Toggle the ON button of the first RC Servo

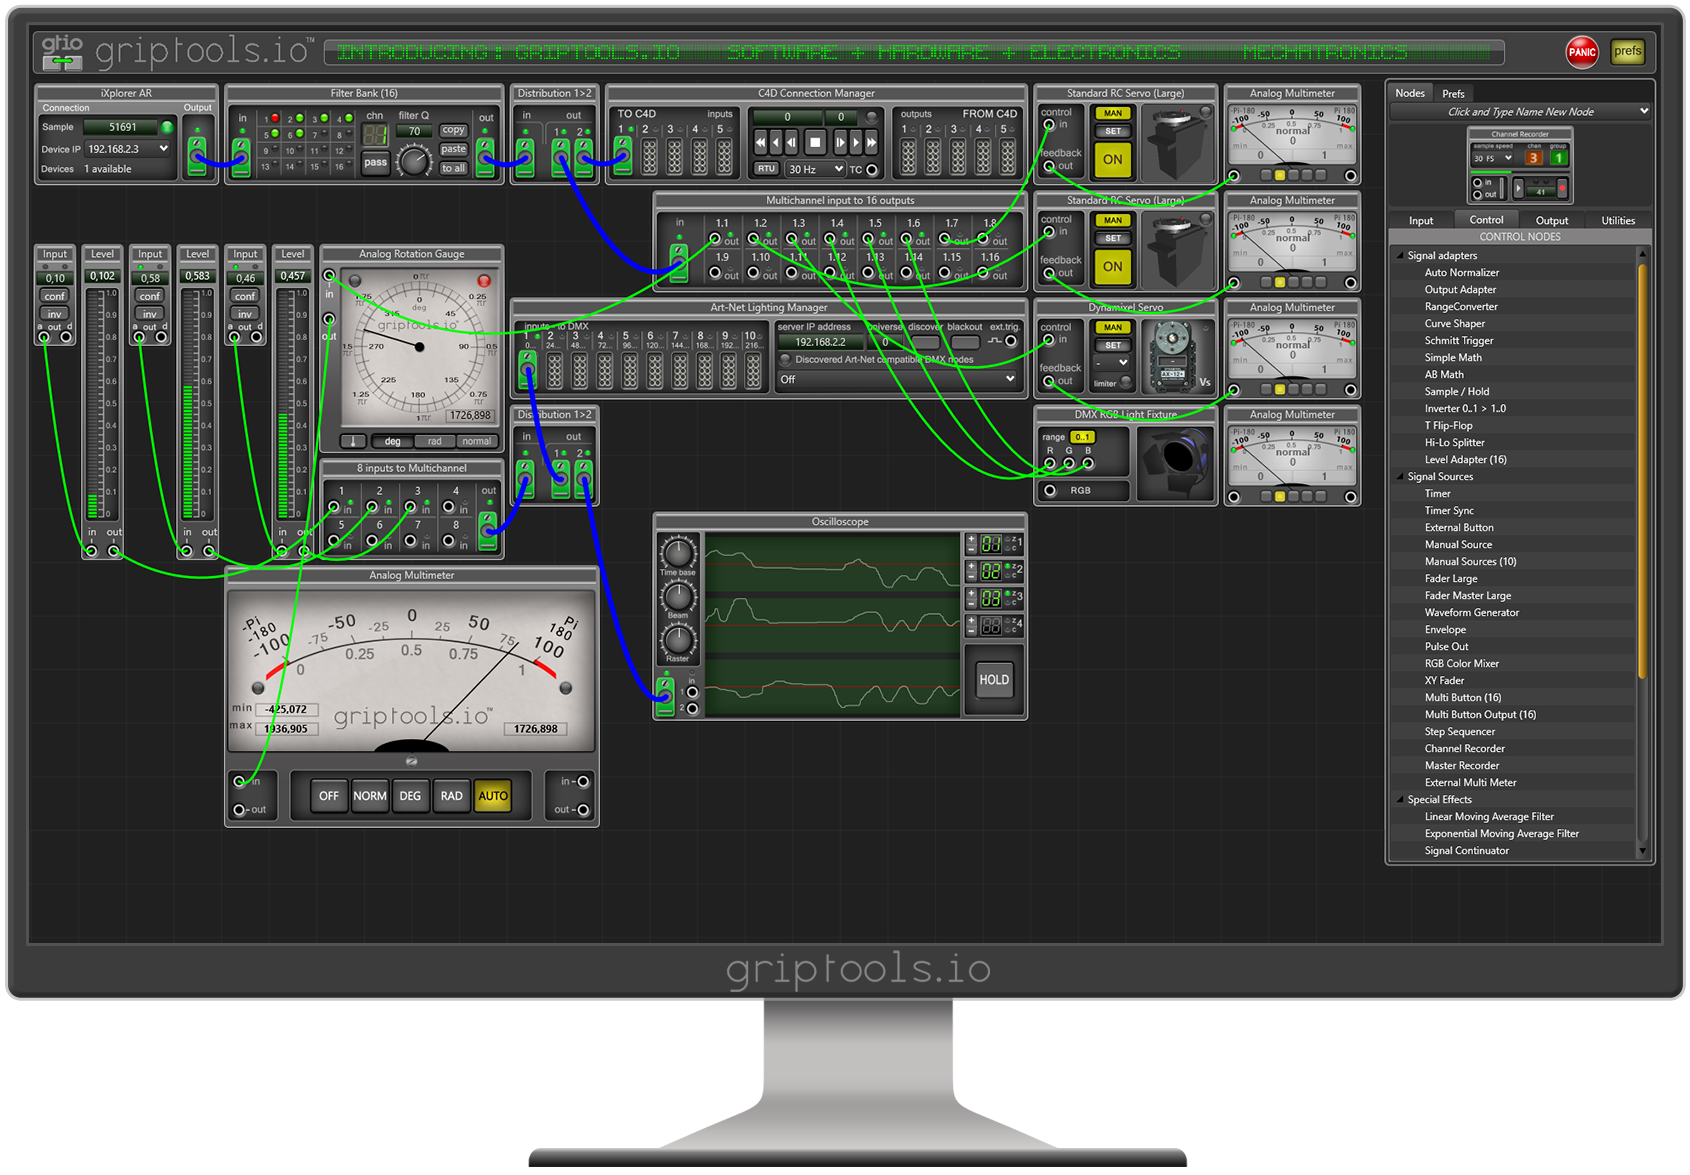click(1112, 159)
